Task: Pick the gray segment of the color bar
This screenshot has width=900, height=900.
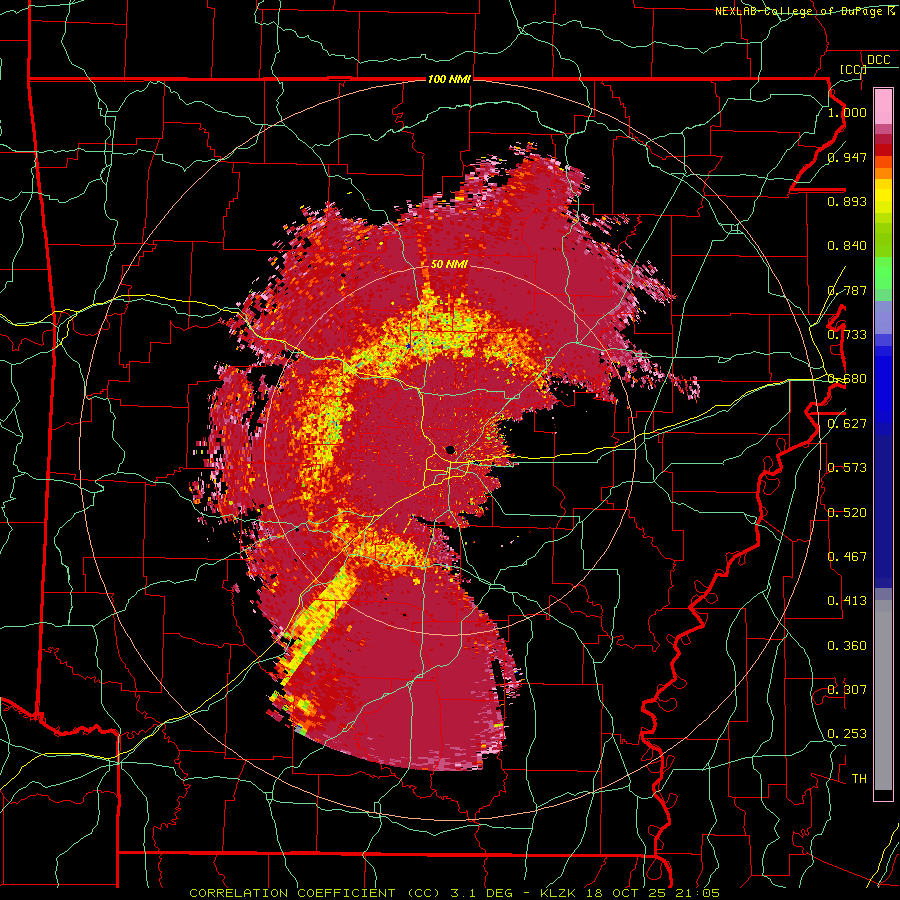Action: (x=883, y=695)
